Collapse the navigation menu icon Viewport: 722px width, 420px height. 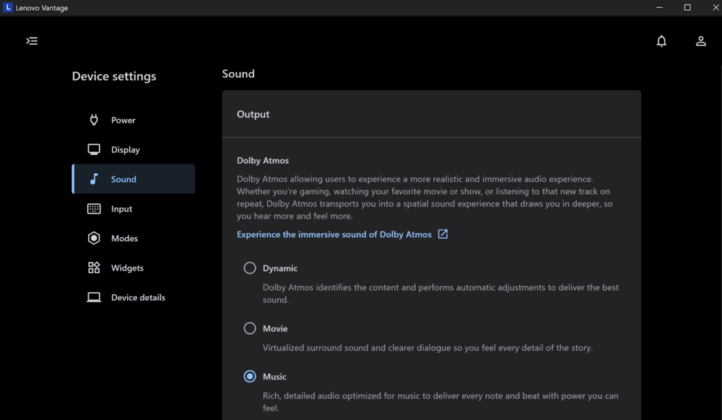32,41
